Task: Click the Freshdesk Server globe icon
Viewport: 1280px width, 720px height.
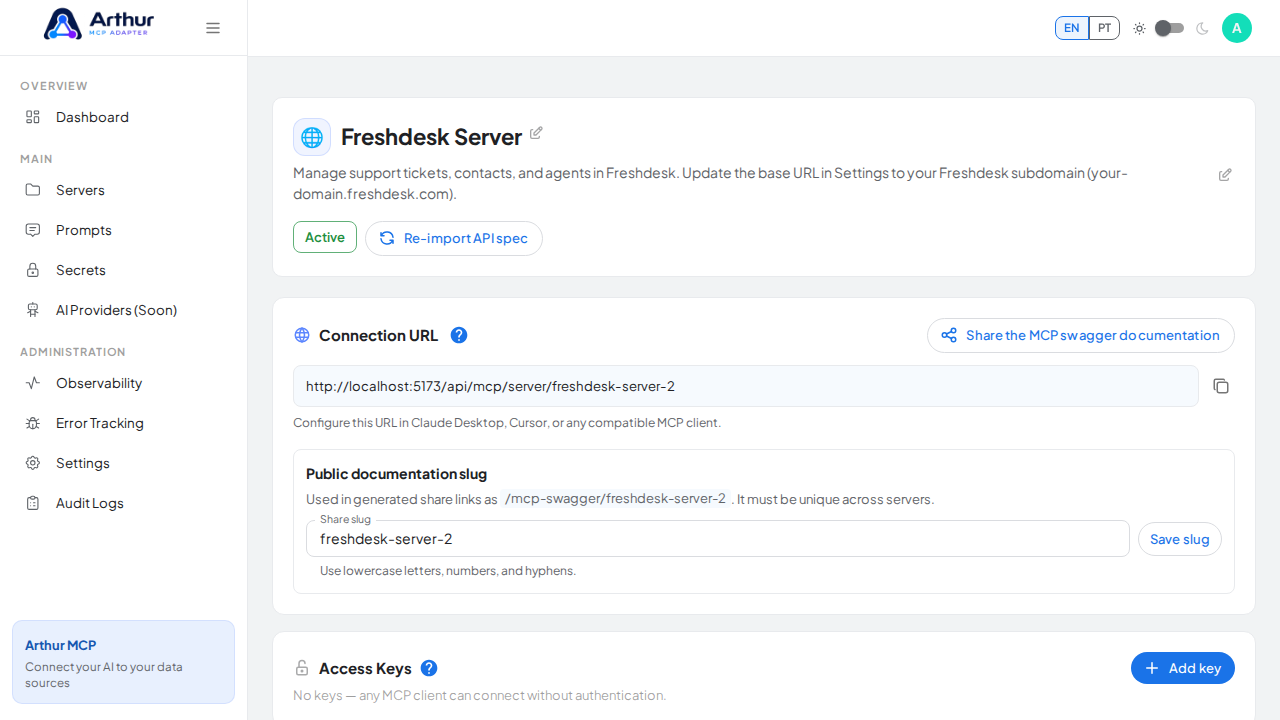Action: pyautogui.click(x=312, y=137)
